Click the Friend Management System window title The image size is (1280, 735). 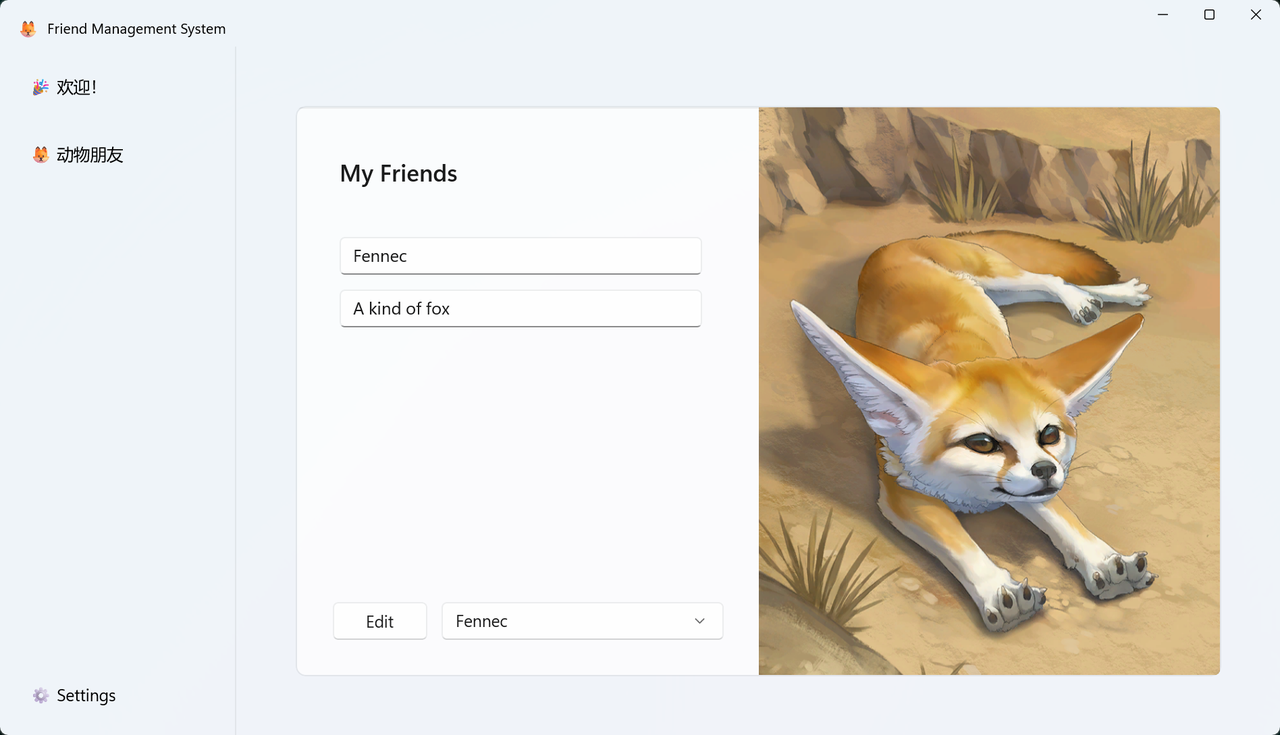[136, 29]
